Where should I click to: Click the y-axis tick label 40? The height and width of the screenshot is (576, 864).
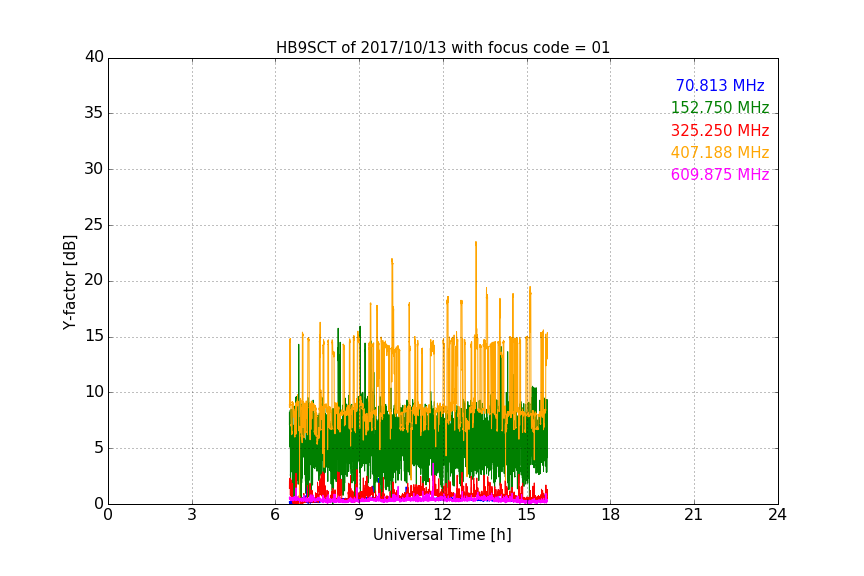point(94,57)
